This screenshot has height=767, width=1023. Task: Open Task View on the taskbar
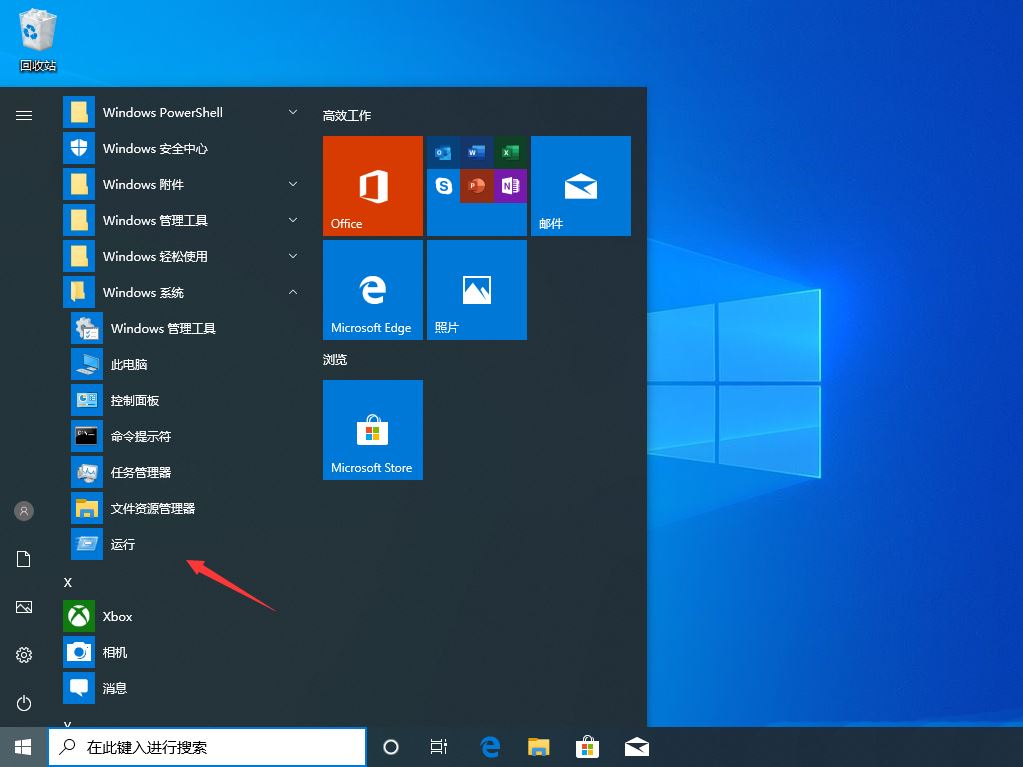click(x=438, y=747)
